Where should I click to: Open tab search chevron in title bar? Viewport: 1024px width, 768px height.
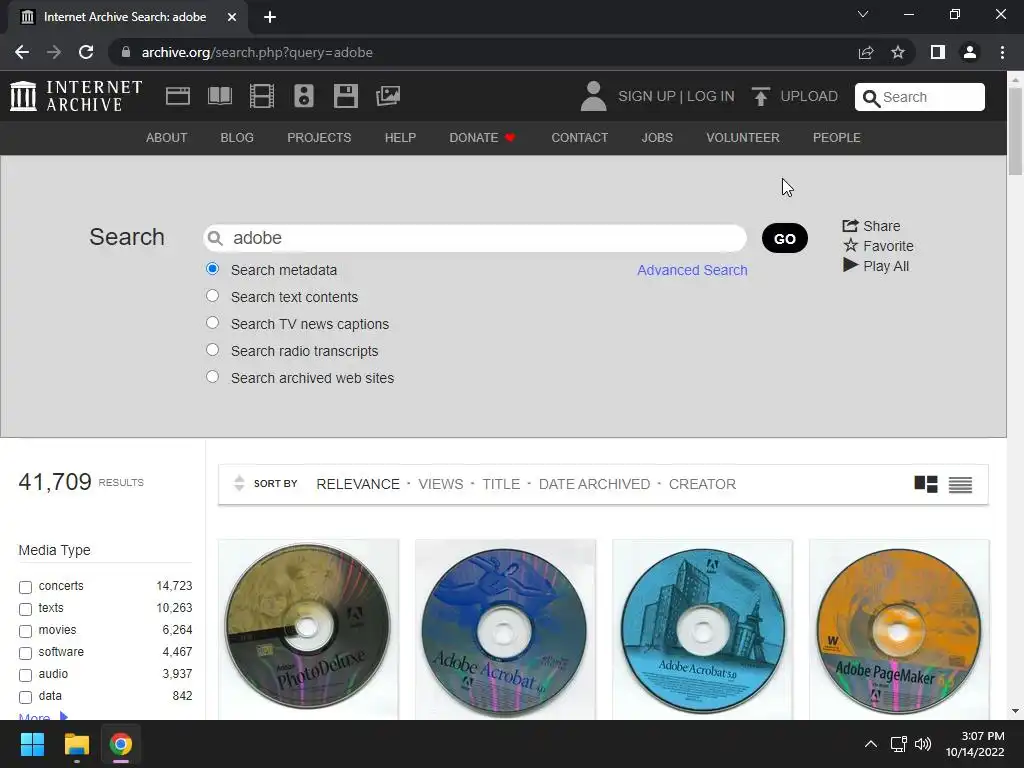863,14
